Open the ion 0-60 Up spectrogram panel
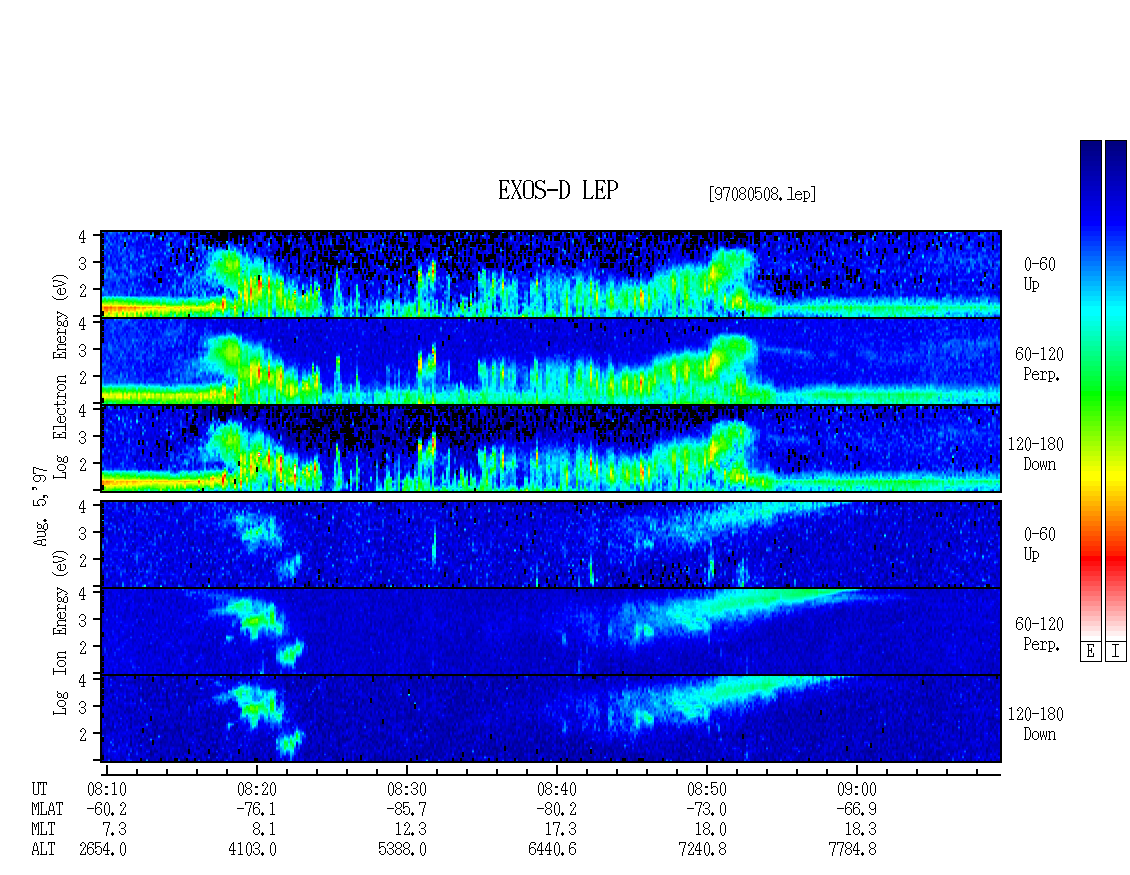The image size is (1130, 875). click(551, 544)
